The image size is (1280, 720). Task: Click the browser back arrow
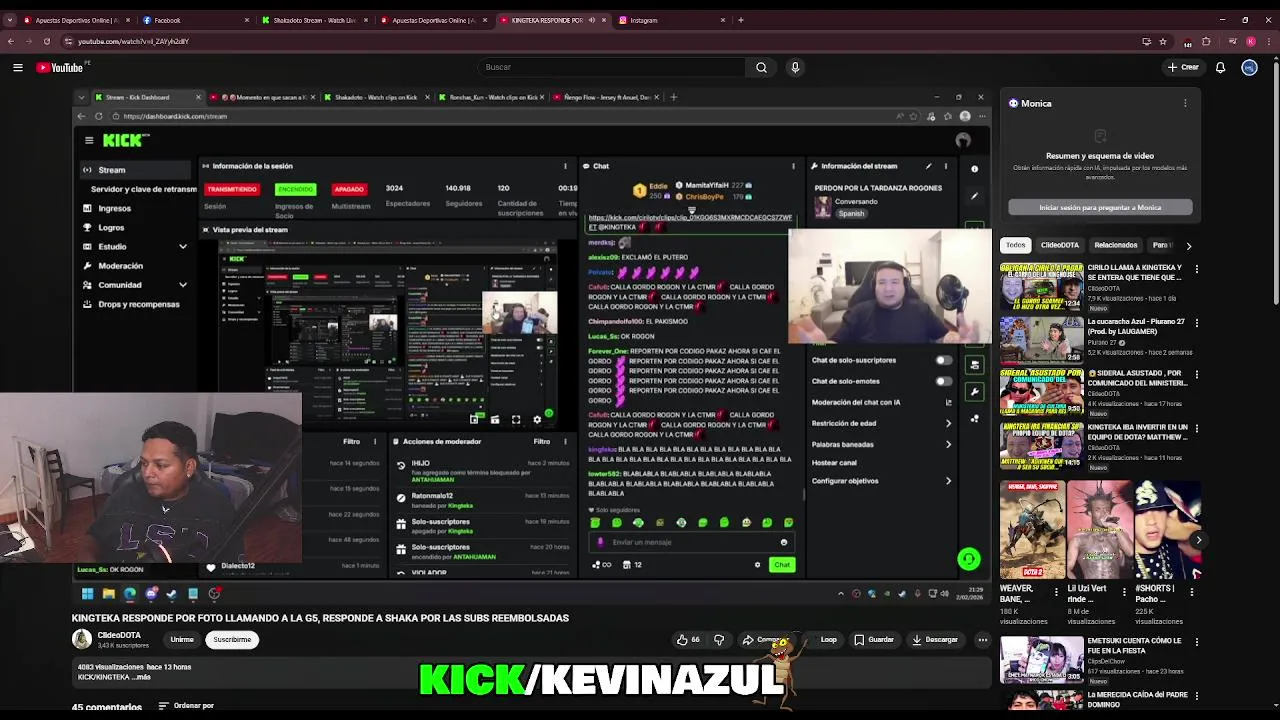pos(11,41)
